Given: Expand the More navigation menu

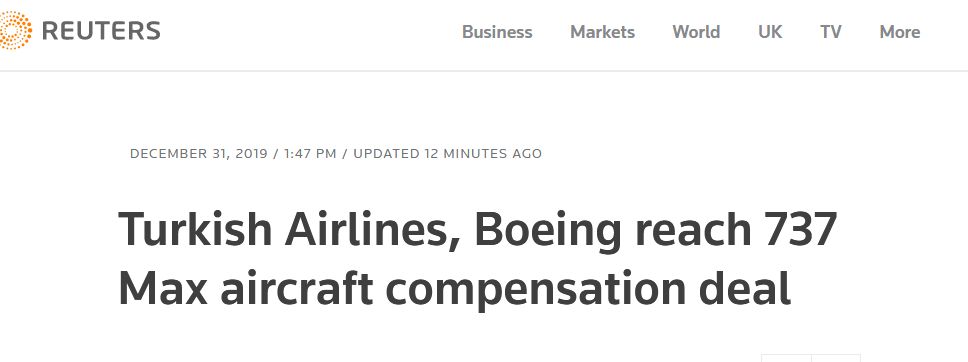Looking at the screenshot, I should (899, 32).
